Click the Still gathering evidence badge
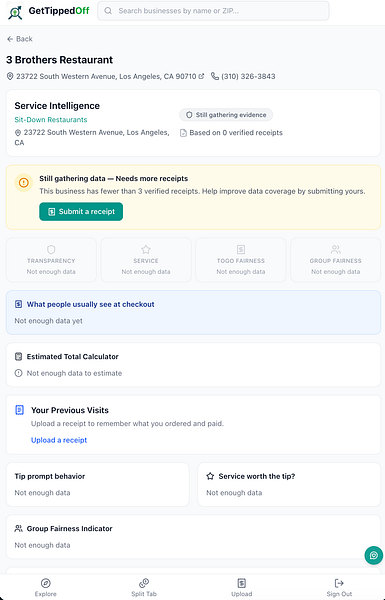The image size is (385, 600). point(226,115)
